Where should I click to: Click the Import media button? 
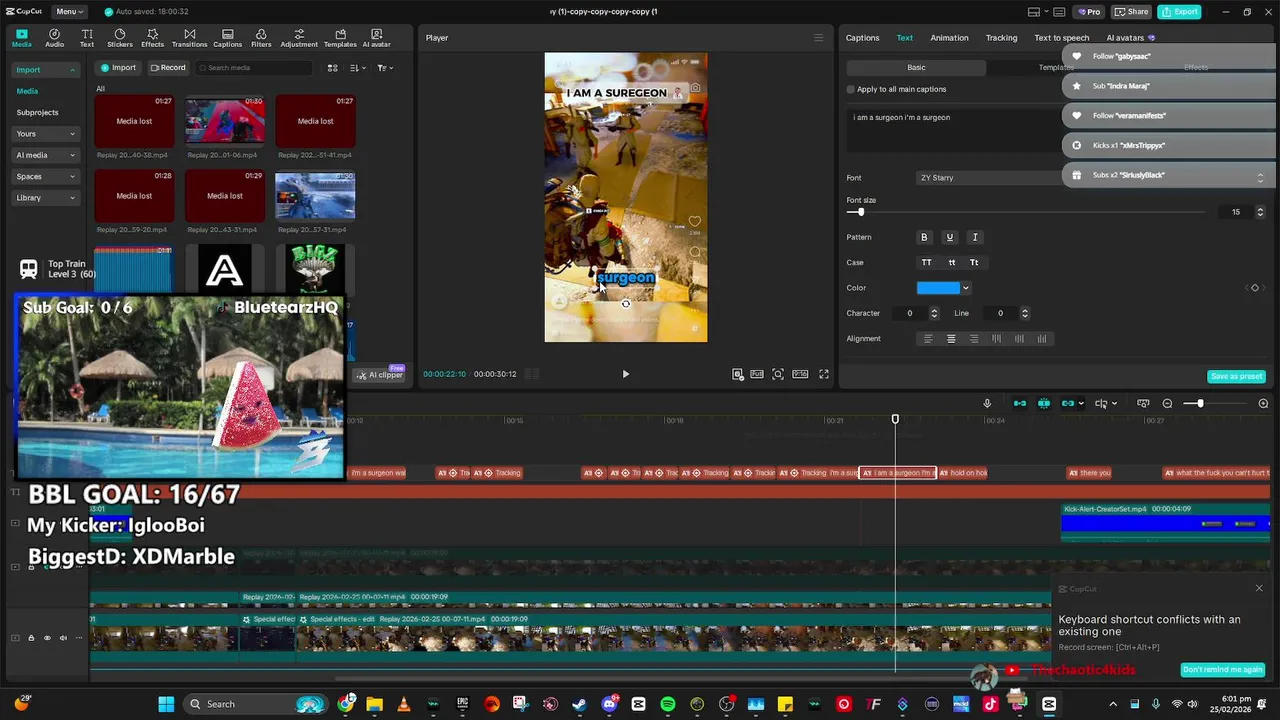click(x=118, y=68)
